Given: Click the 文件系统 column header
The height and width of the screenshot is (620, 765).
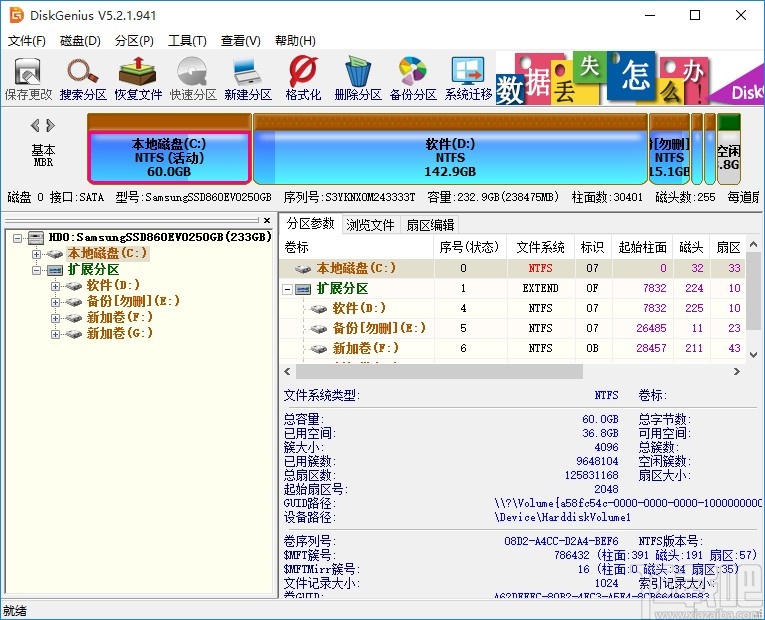Looking at the screenshot, I should (540, 247).
